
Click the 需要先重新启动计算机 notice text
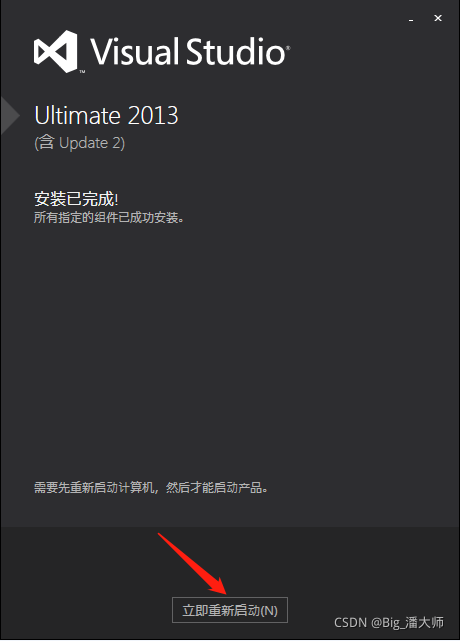tap(150, 487)
